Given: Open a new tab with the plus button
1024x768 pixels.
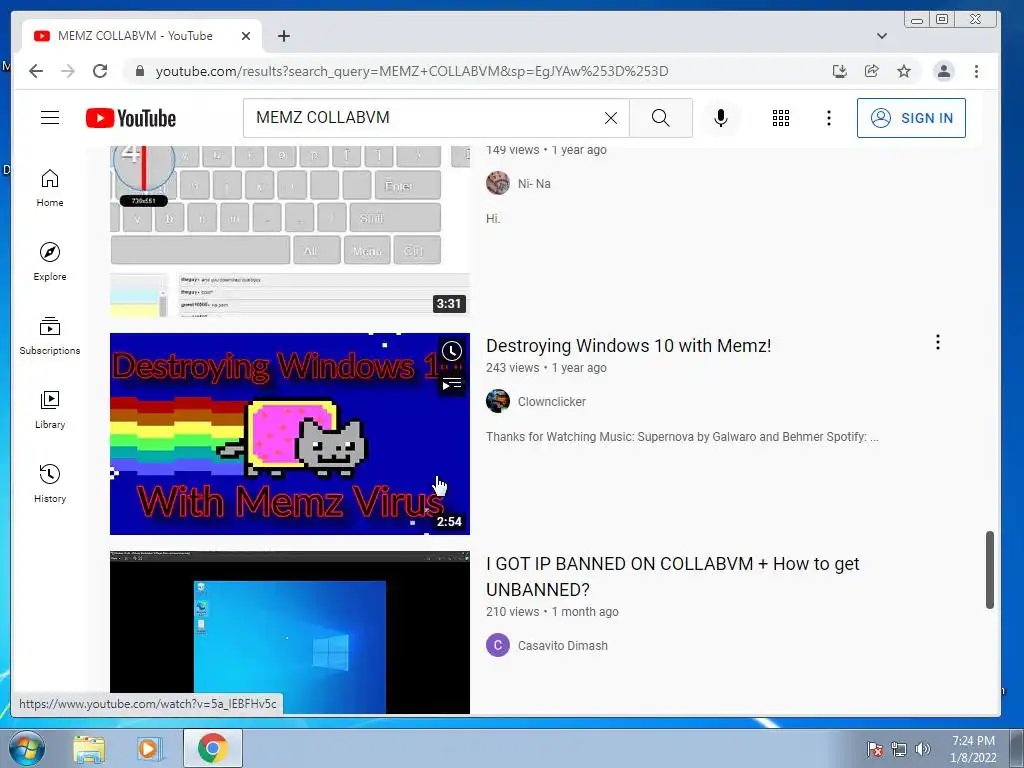Looking at the screenshot, I should pos(283,36).
